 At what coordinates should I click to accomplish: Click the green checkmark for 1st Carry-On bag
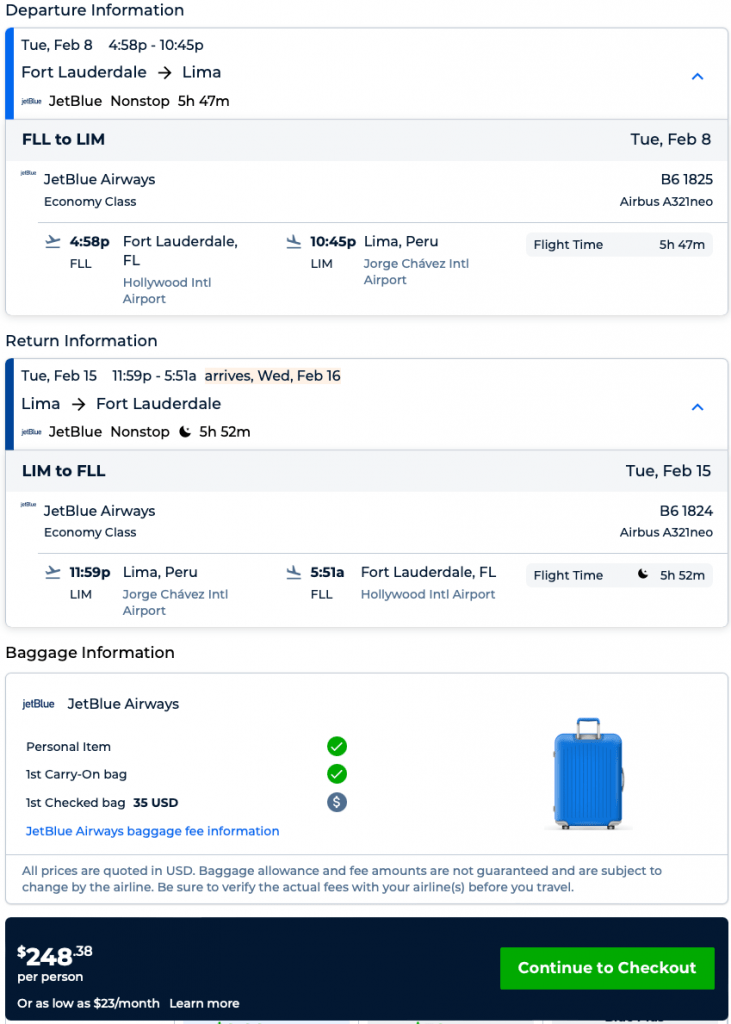tap(336, 774)
